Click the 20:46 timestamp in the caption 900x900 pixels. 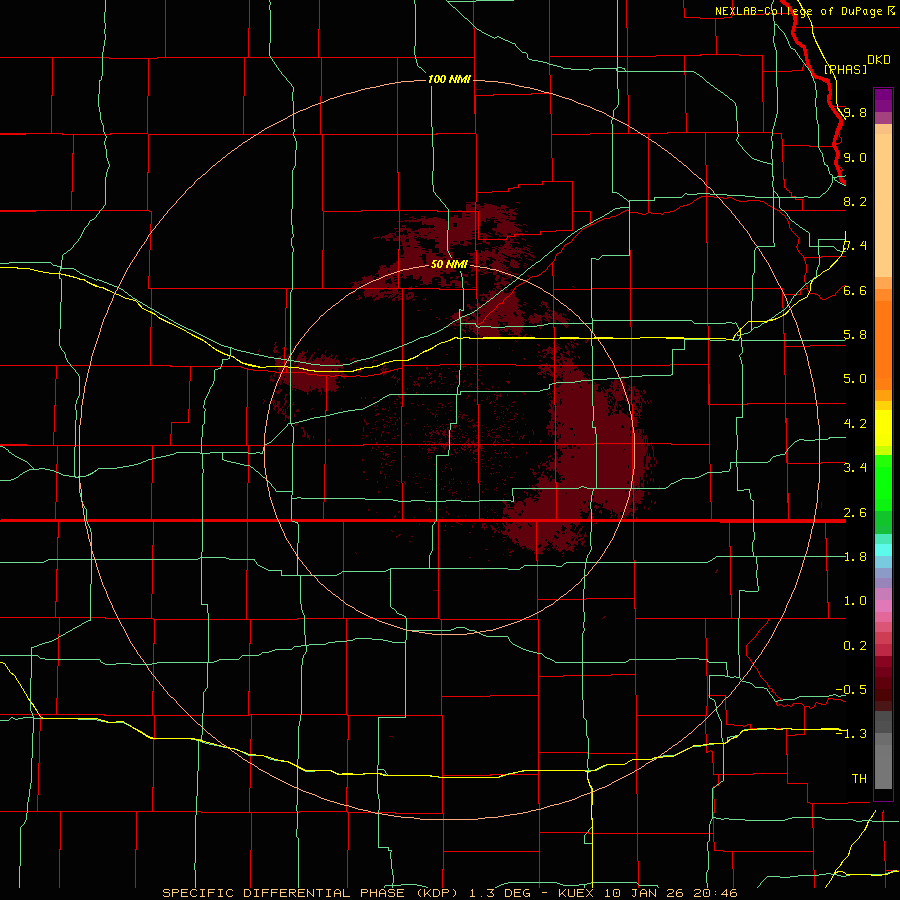pyautogui.click(x=715, y=893)
